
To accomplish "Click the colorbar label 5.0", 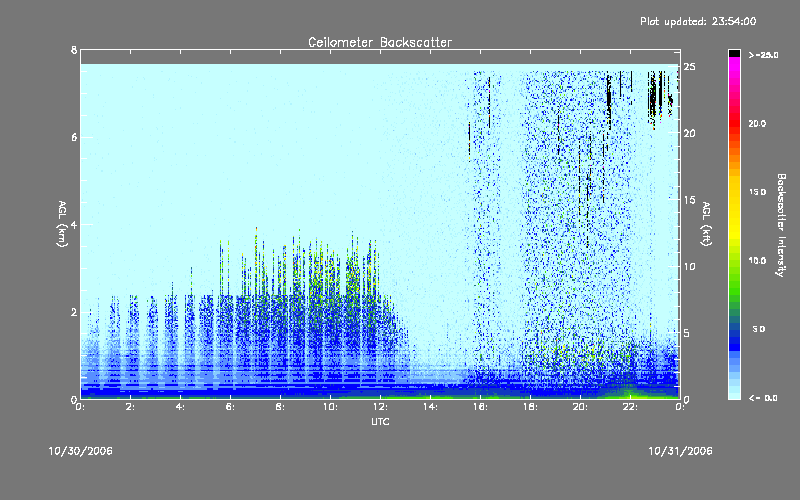I will coord(759,329).
